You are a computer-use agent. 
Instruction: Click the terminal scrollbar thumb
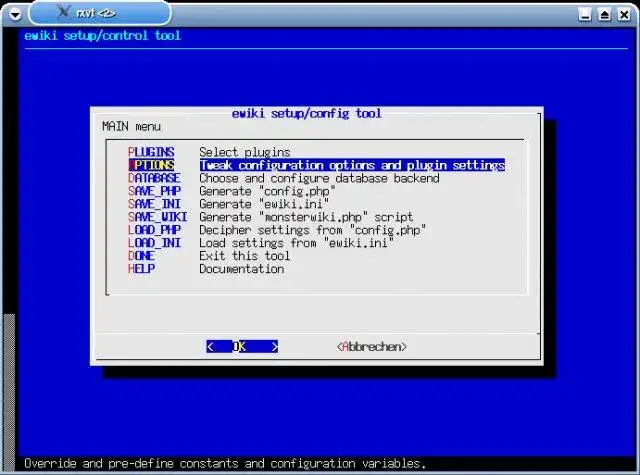[9, 392]
